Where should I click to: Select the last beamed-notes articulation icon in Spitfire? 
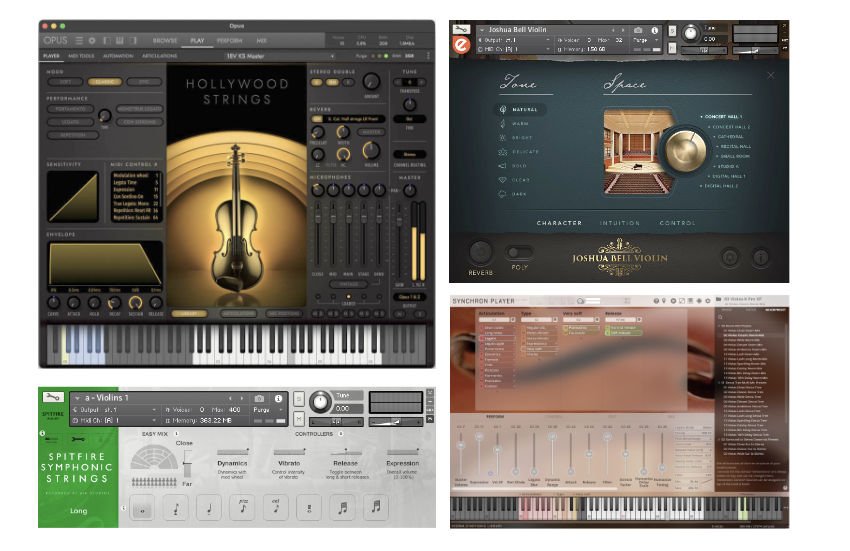click(376, 508)
